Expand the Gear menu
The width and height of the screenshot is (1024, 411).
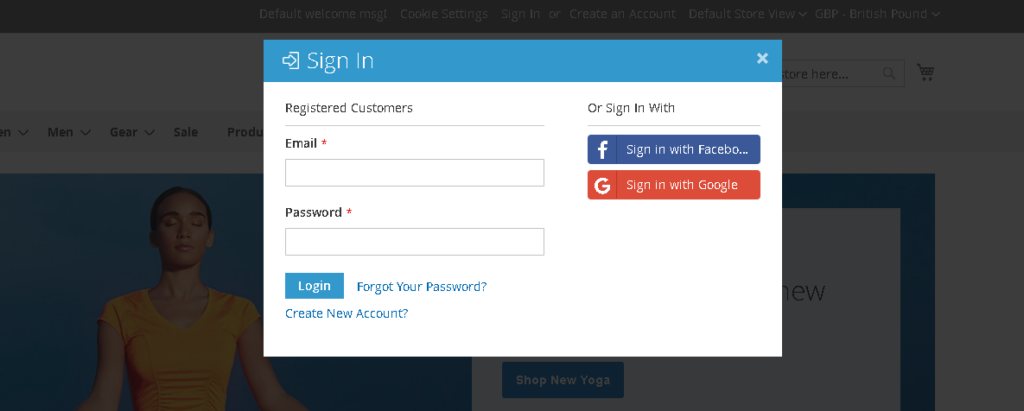click(132, 132)
